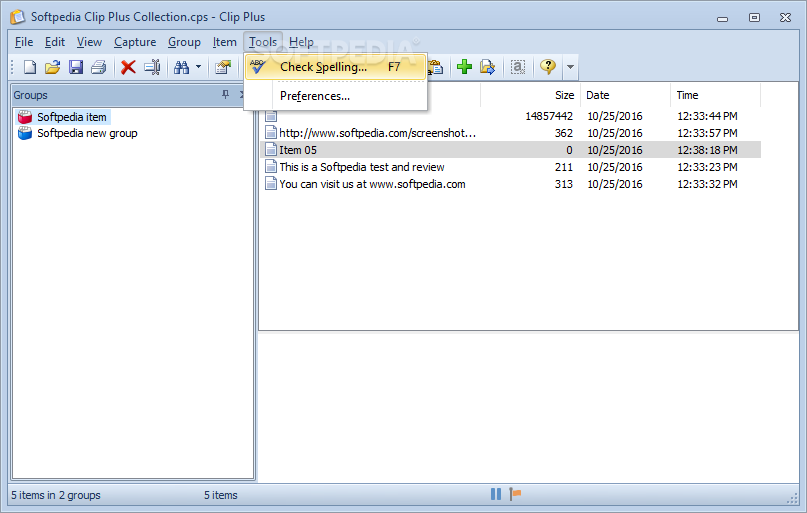Save the collection using the floppy icon
This screenshot has height=513, width=807.
point(76,67)
